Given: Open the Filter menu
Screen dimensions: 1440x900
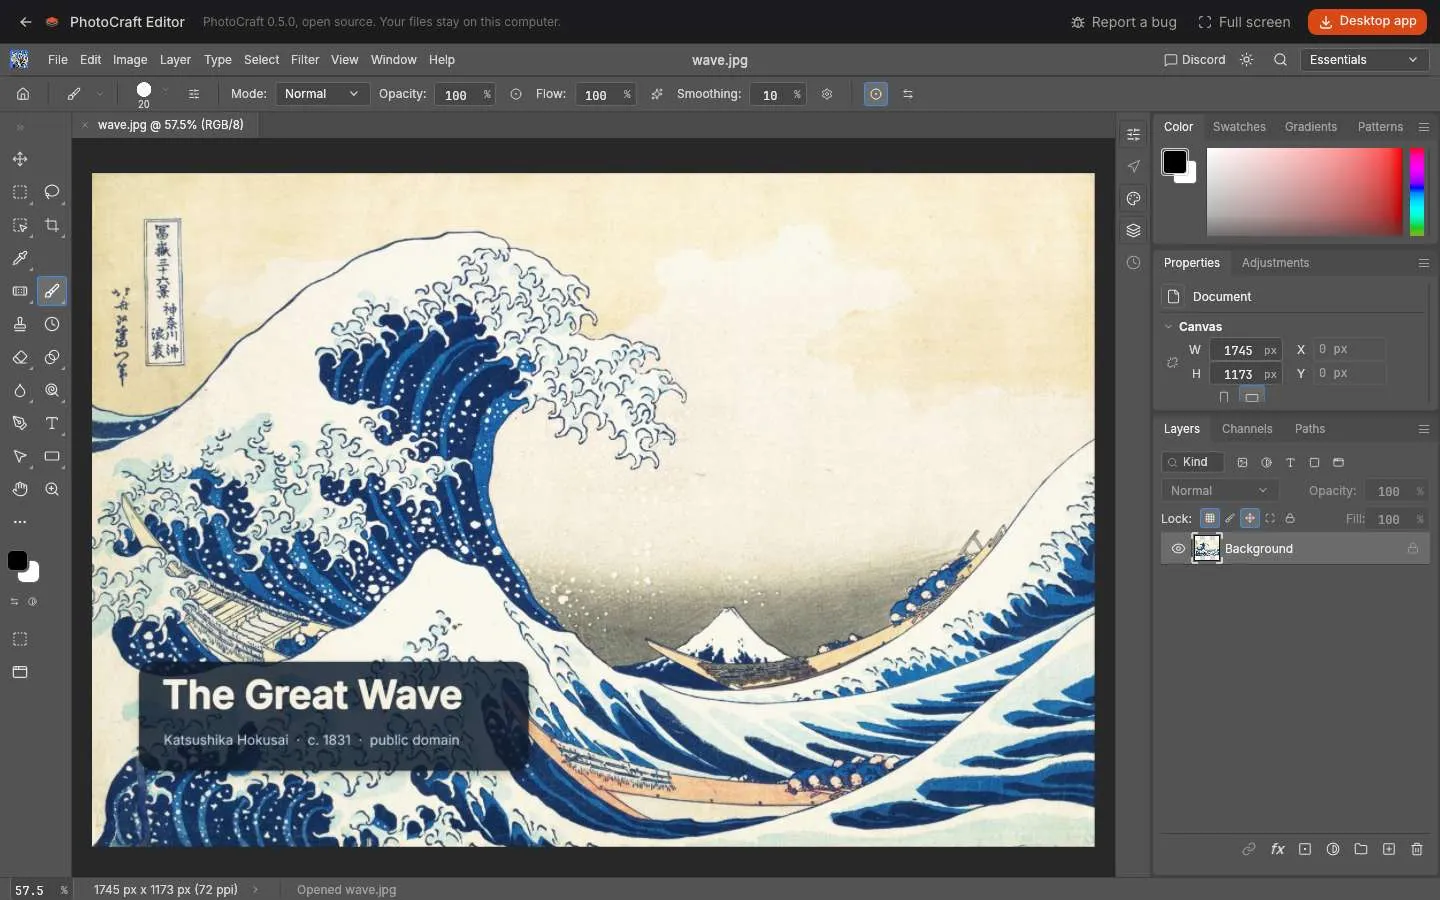Looking at the screenshot, I should pyautogui.click(x=305, y=60).
